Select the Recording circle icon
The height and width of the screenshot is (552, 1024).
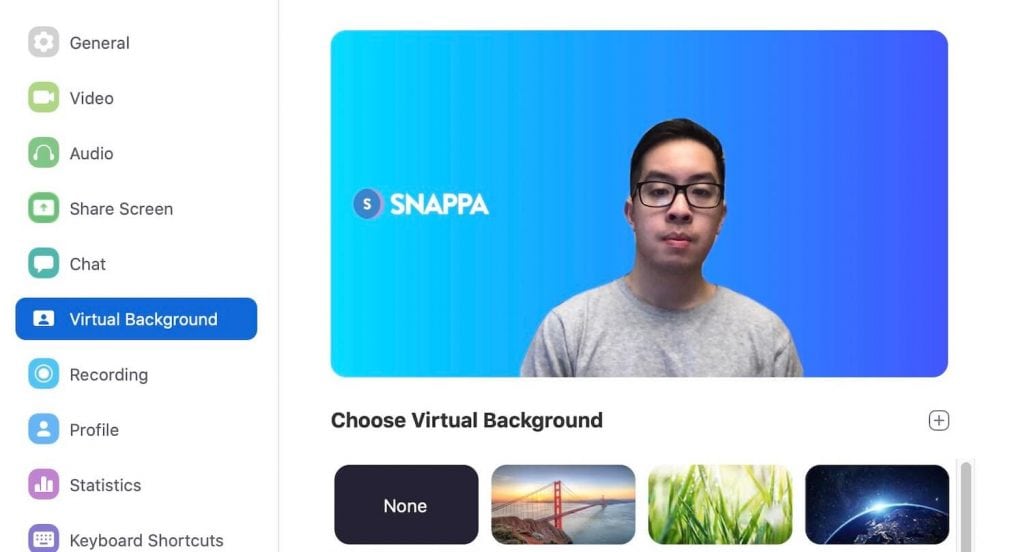[x=44, y=374]
